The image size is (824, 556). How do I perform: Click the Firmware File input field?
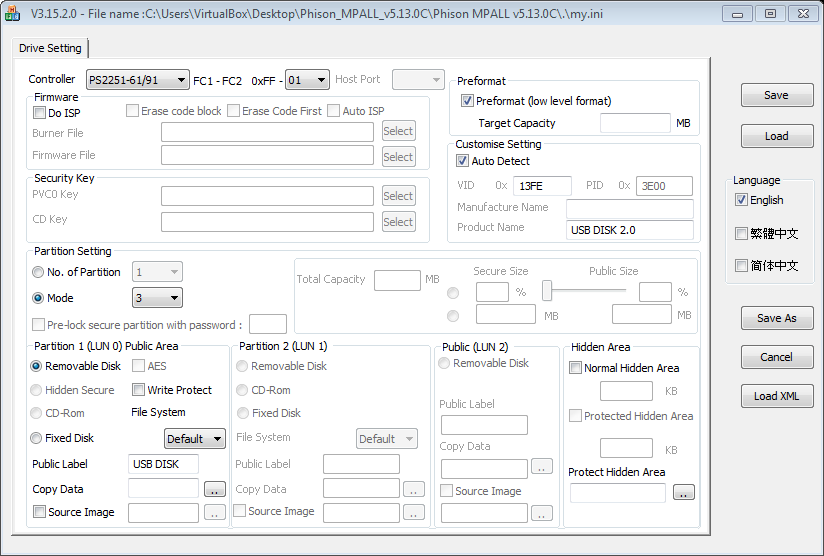click(267, 155)
